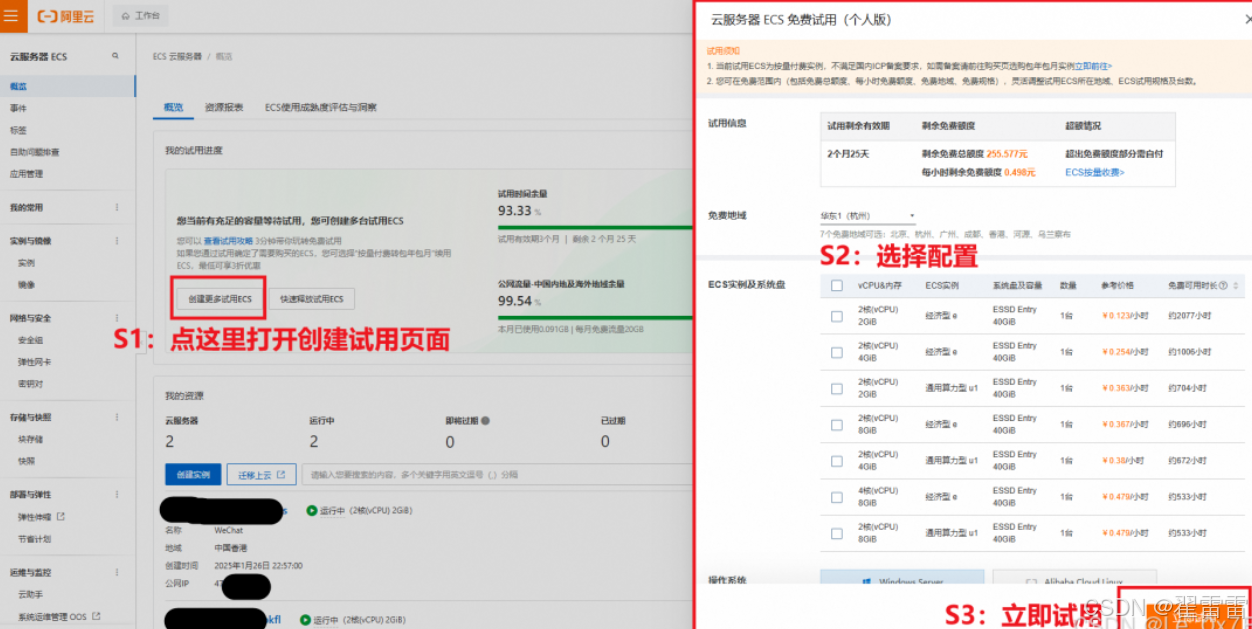Open the three-dot menu next to 我的常用
This screenshot has height=629, width=1252.
[116, 208]
